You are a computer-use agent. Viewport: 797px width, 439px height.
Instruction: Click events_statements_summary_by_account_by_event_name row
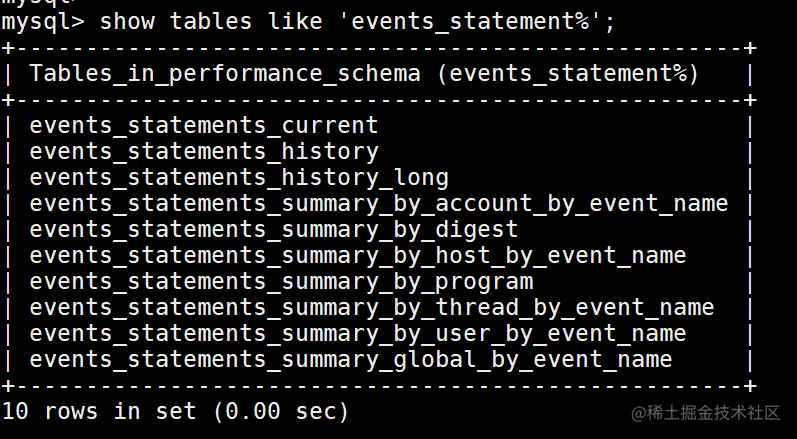tap(379, 203)
